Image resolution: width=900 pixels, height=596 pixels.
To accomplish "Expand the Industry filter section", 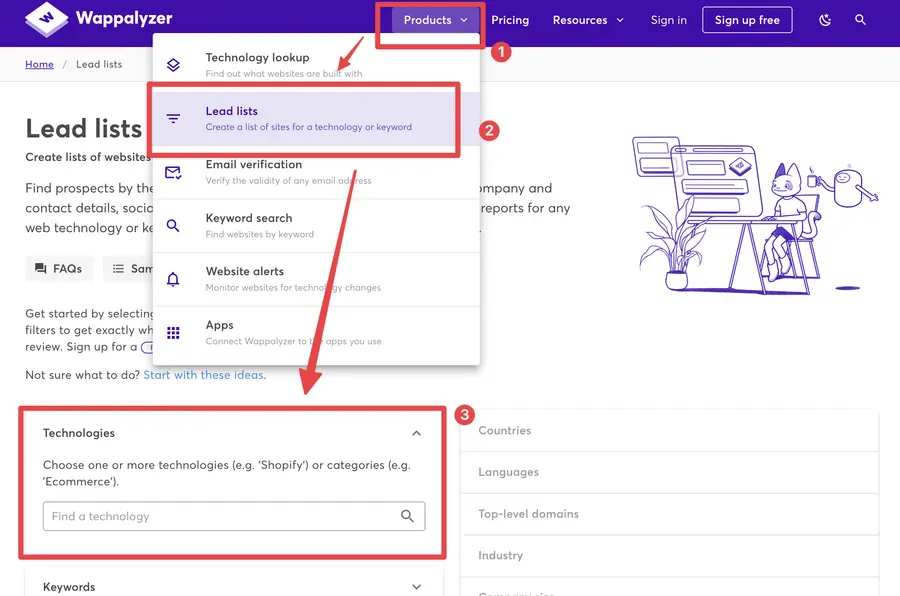I will pyautogui.click(x=669, y=556).
